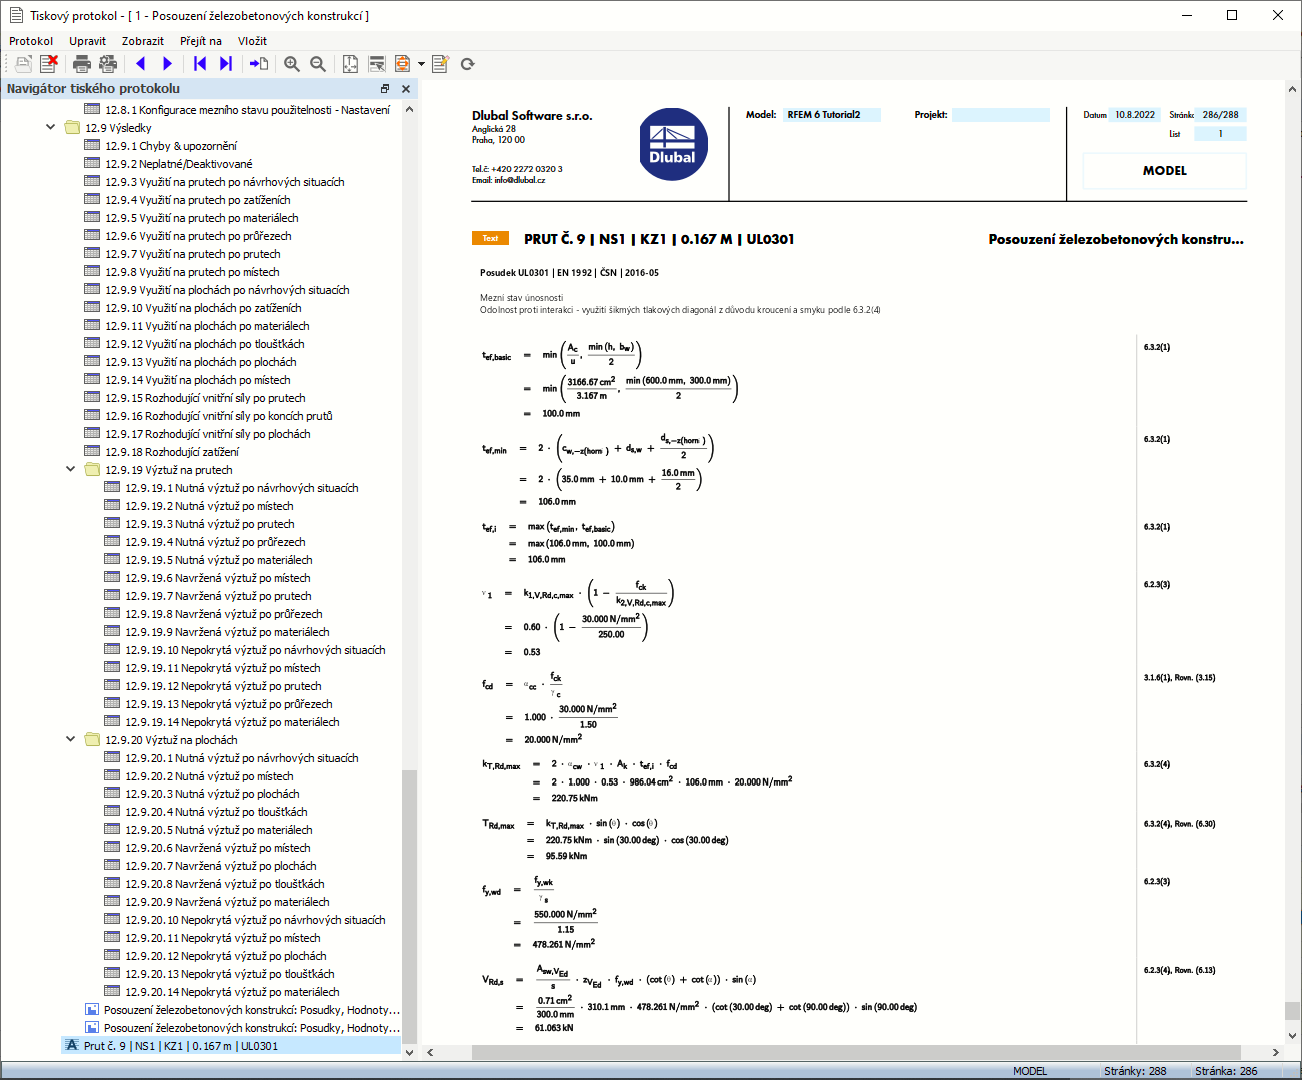
Task: Collapse the 12.9.19 Výztuž na prutech node
Action: [x=71, y=470]
